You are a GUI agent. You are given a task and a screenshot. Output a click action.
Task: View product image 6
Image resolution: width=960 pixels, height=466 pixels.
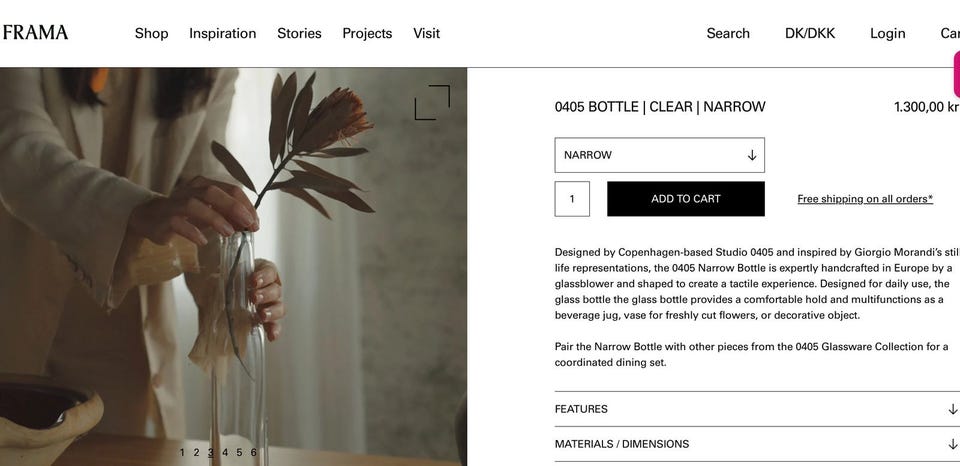[253, 453]
